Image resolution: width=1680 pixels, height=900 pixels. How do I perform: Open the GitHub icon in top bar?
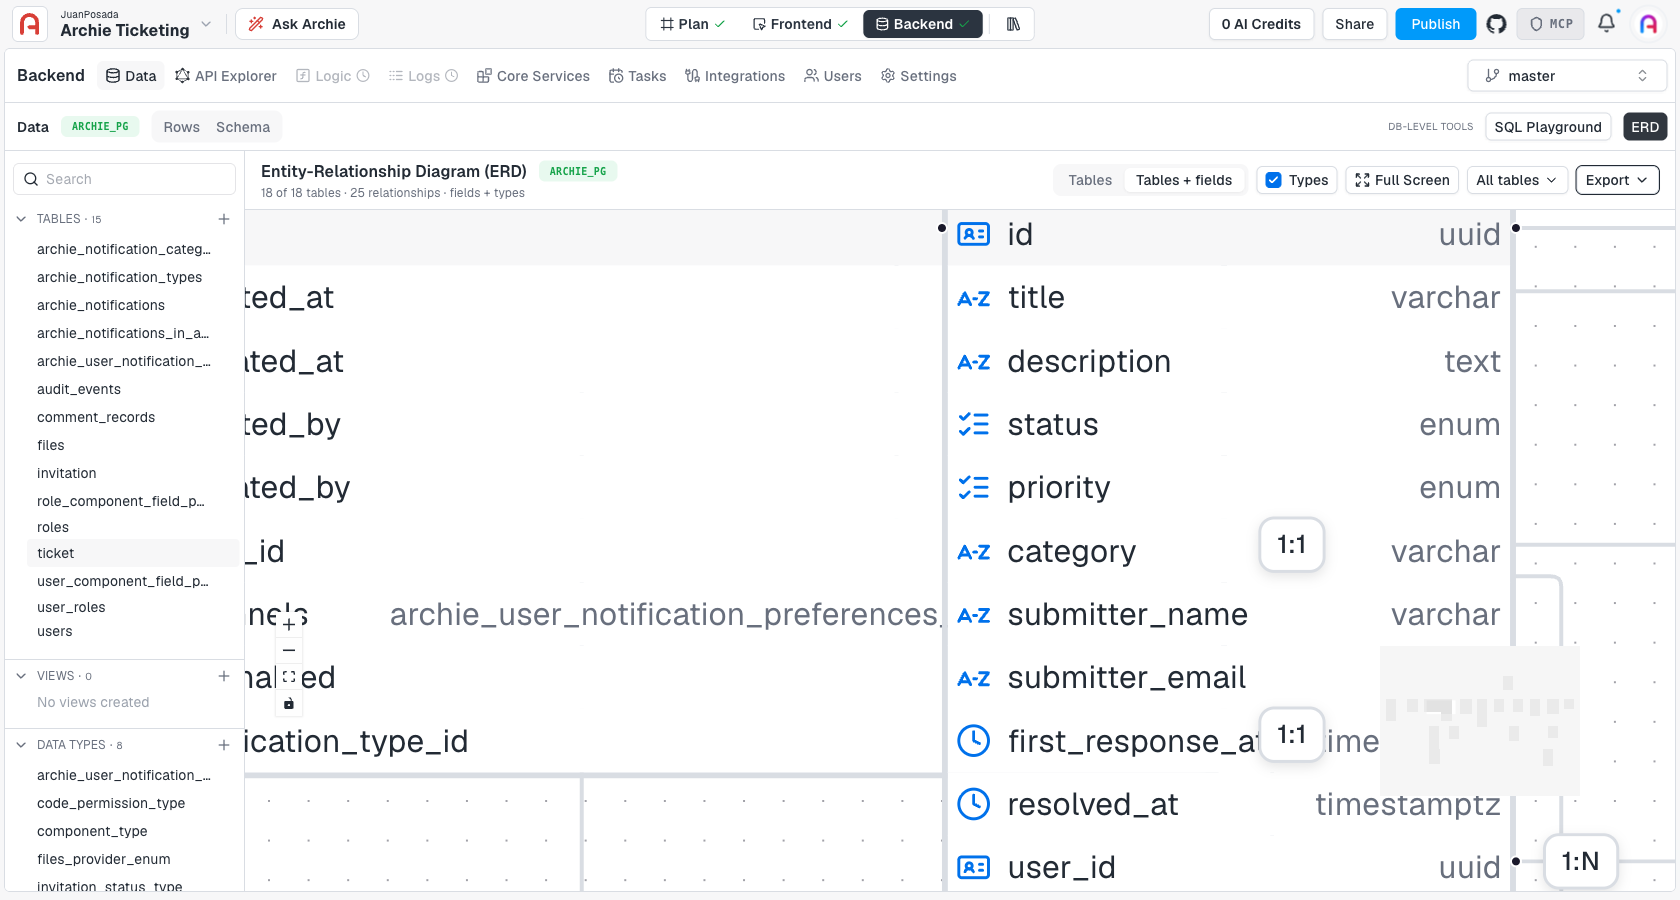1496,24
